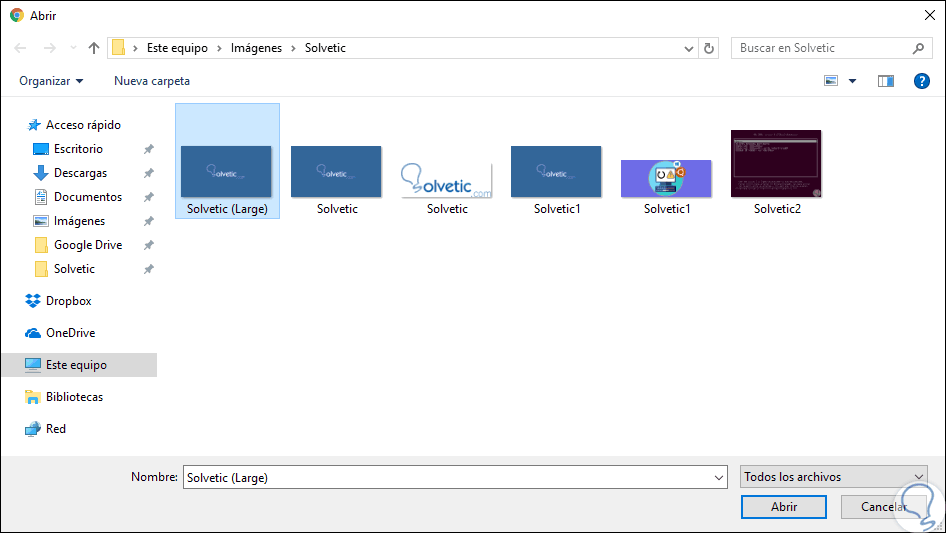946x533 pixels.
Task: Select the second blue Solvetic thumbnail
Action: pyautogui.click(x=336, y=171)
